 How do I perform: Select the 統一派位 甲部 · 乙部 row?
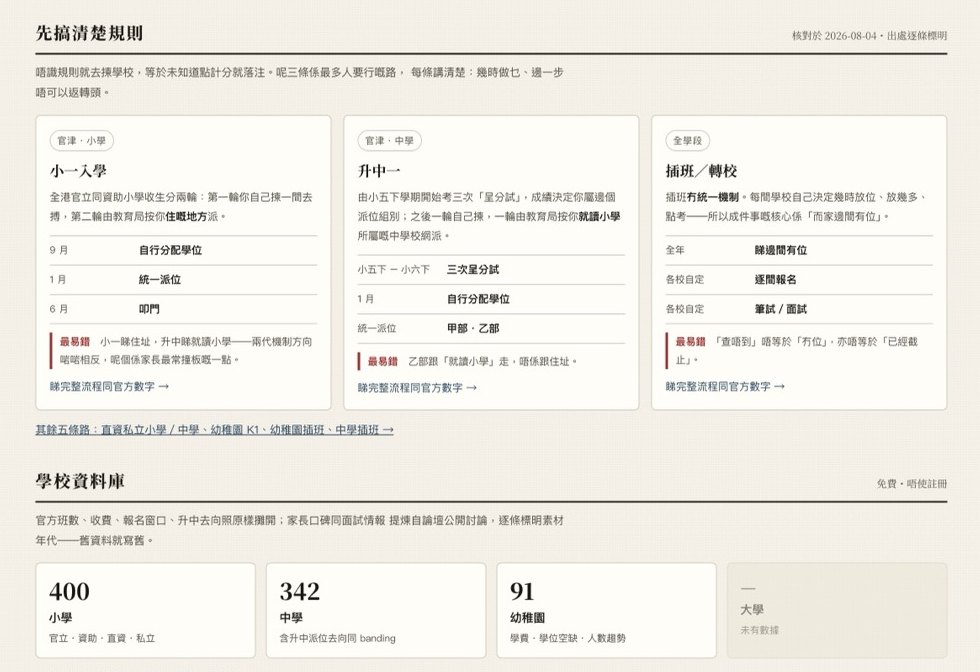491,328
